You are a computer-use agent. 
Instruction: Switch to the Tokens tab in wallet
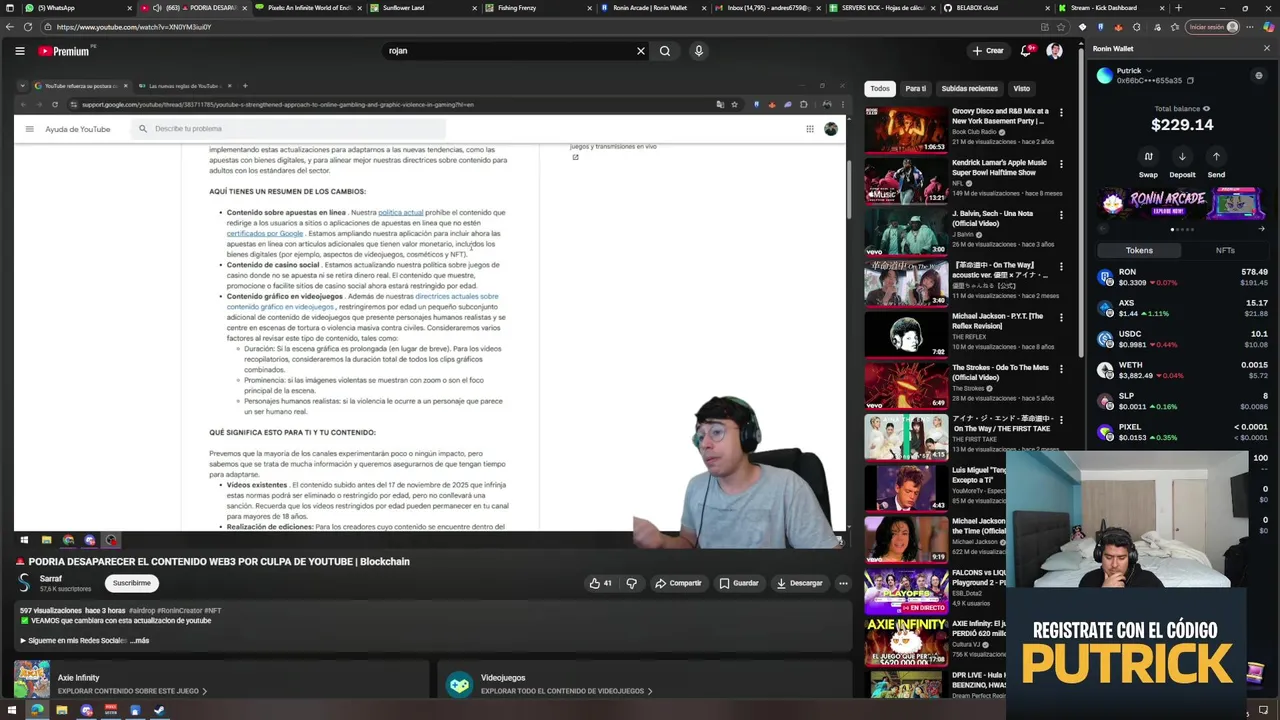click(x=1139, y=250)
